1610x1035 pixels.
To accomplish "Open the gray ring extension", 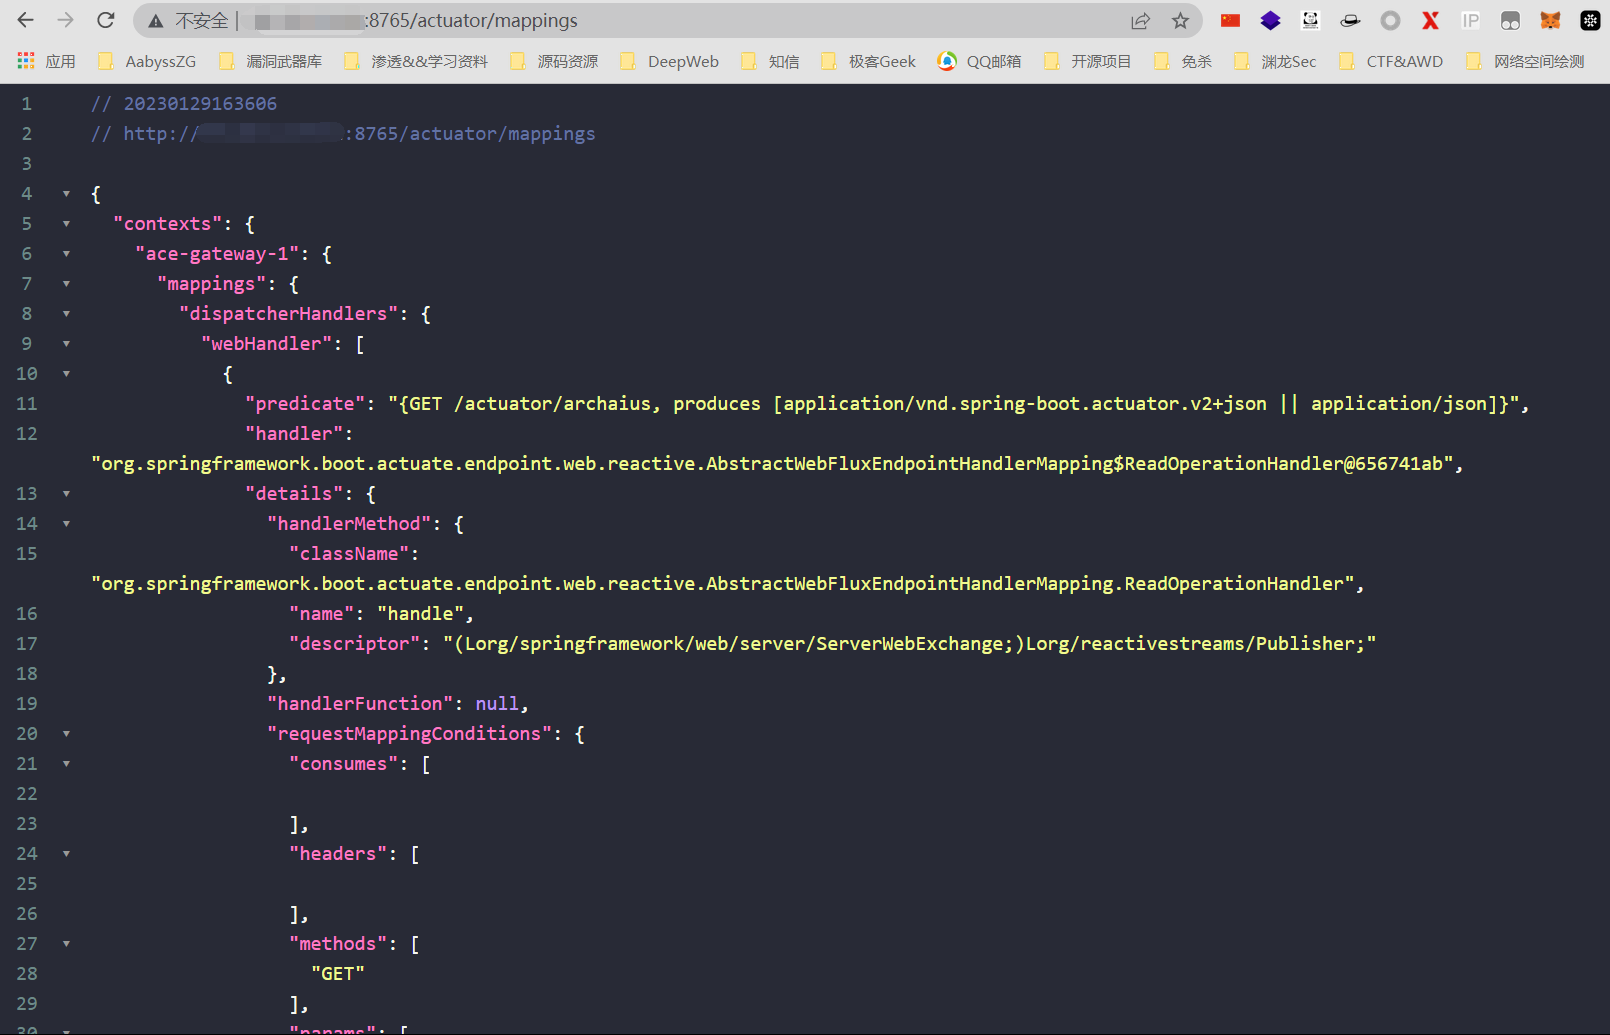I will coord(1391,21).
